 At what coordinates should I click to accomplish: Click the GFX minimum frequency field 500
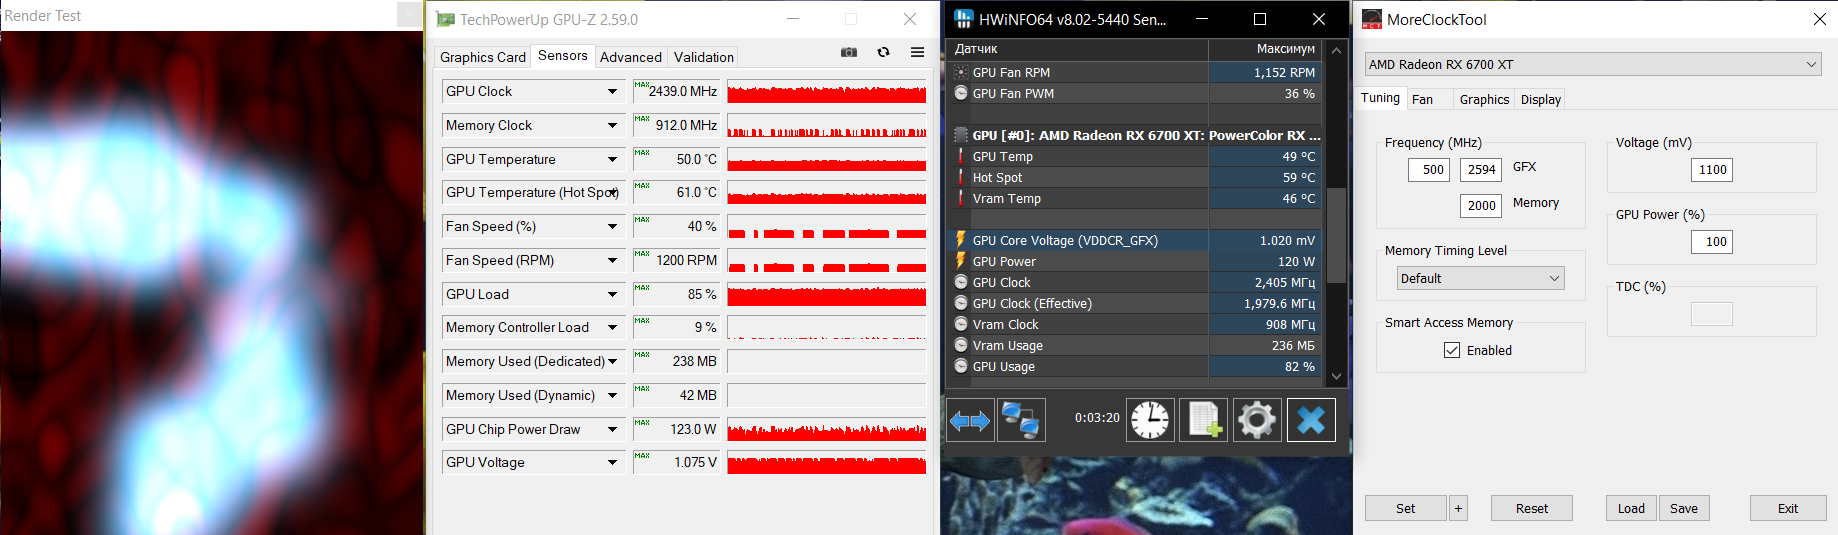point(1429,169)
